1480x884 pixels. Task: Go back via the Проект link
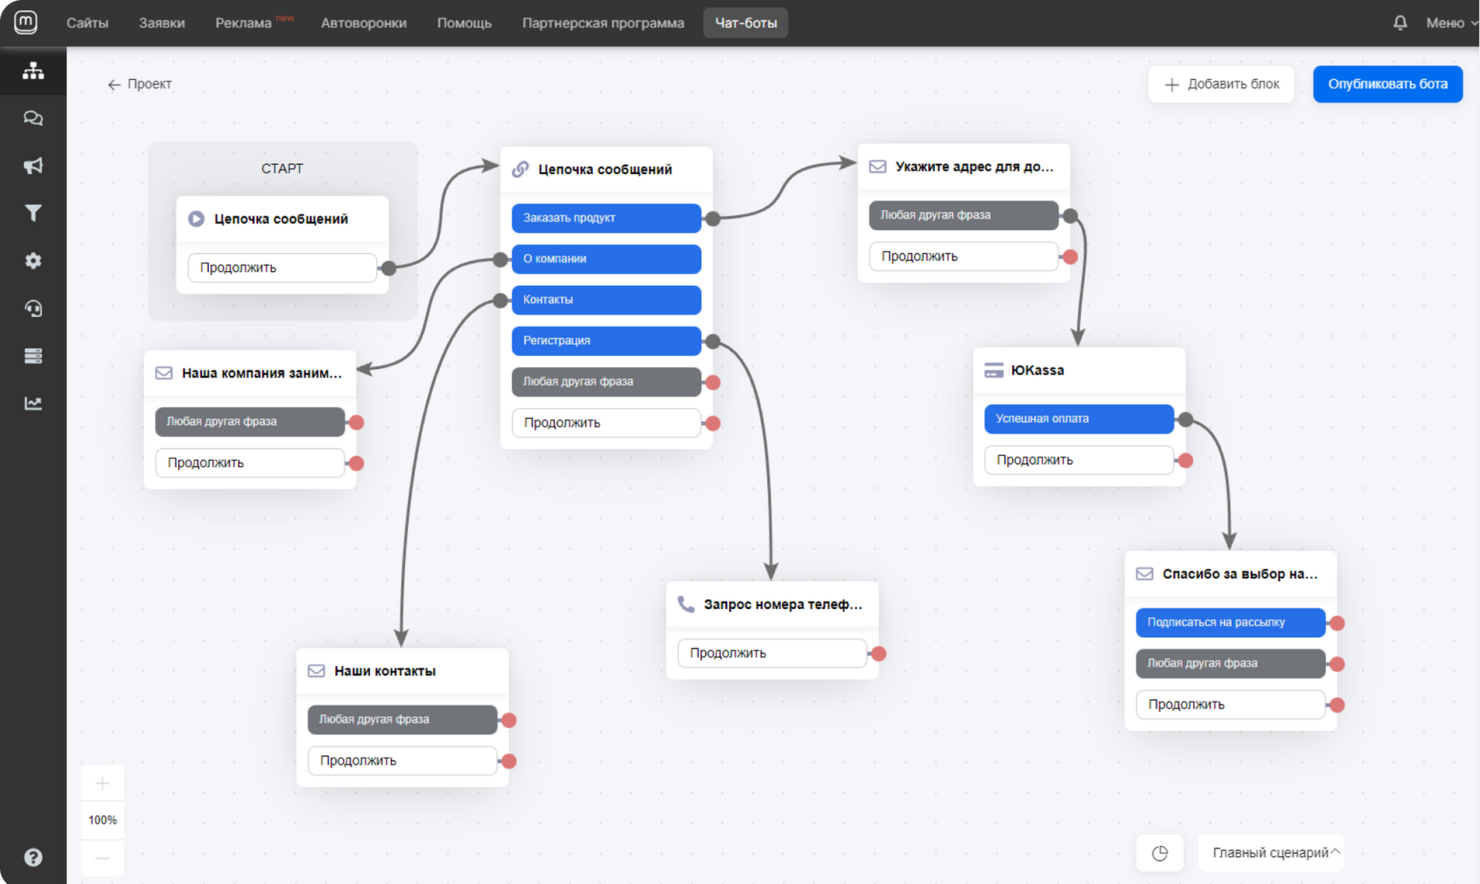point(140,84)
